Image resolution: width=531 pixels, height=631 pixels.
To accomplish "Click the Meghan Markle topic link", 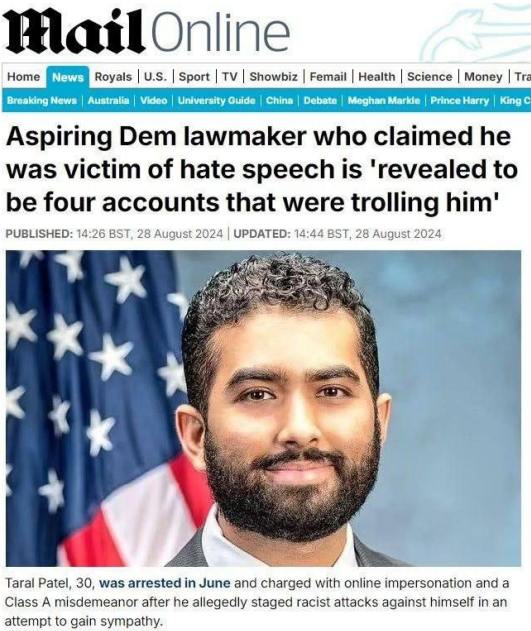I will tap(383, 100).
